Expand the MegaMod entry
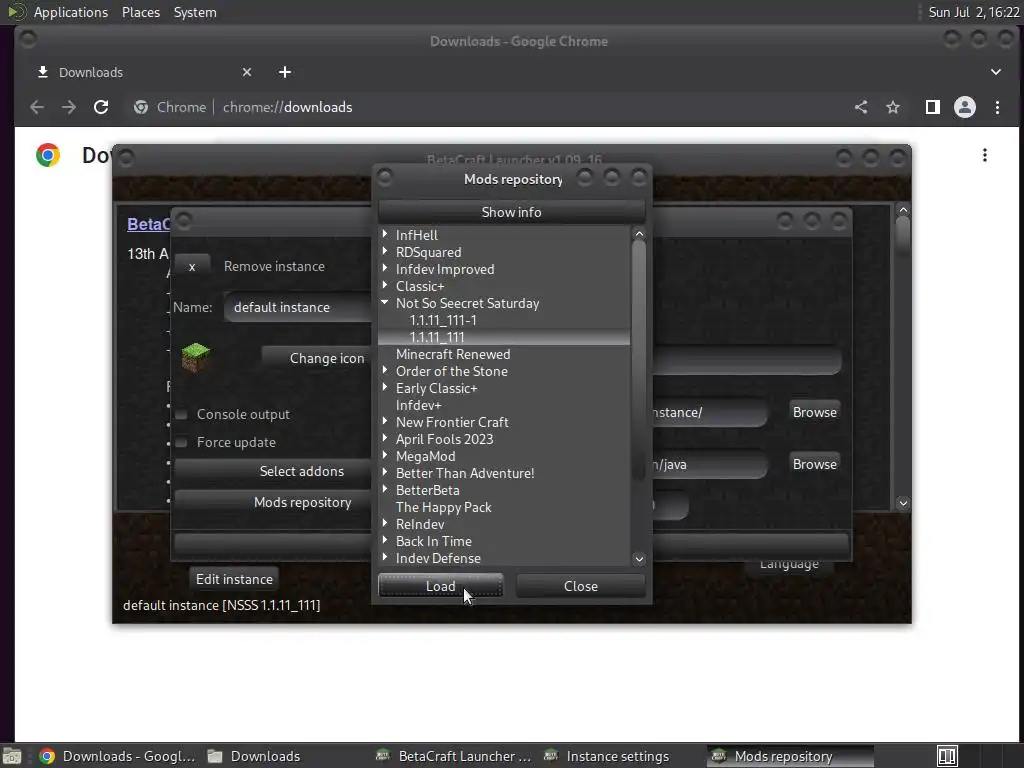This screenshot has height=768, width=1024. (x=385, y=455)
